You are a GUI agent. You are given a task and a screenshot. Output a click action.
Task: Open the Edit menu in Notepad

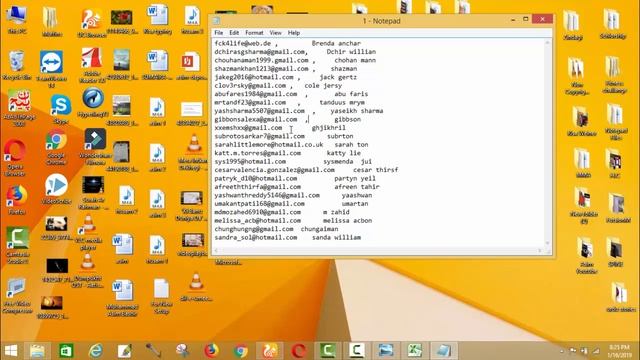click(x=234, y=33)
